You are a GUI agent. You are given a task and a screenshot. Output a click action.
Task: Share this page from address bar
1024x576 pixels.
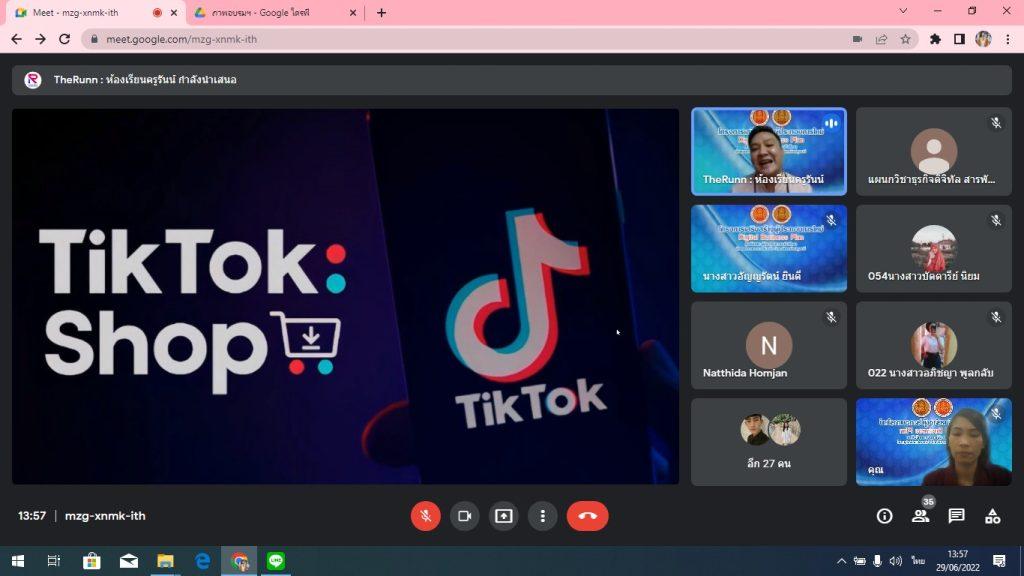pyautogui.click(x=881, y=39)
